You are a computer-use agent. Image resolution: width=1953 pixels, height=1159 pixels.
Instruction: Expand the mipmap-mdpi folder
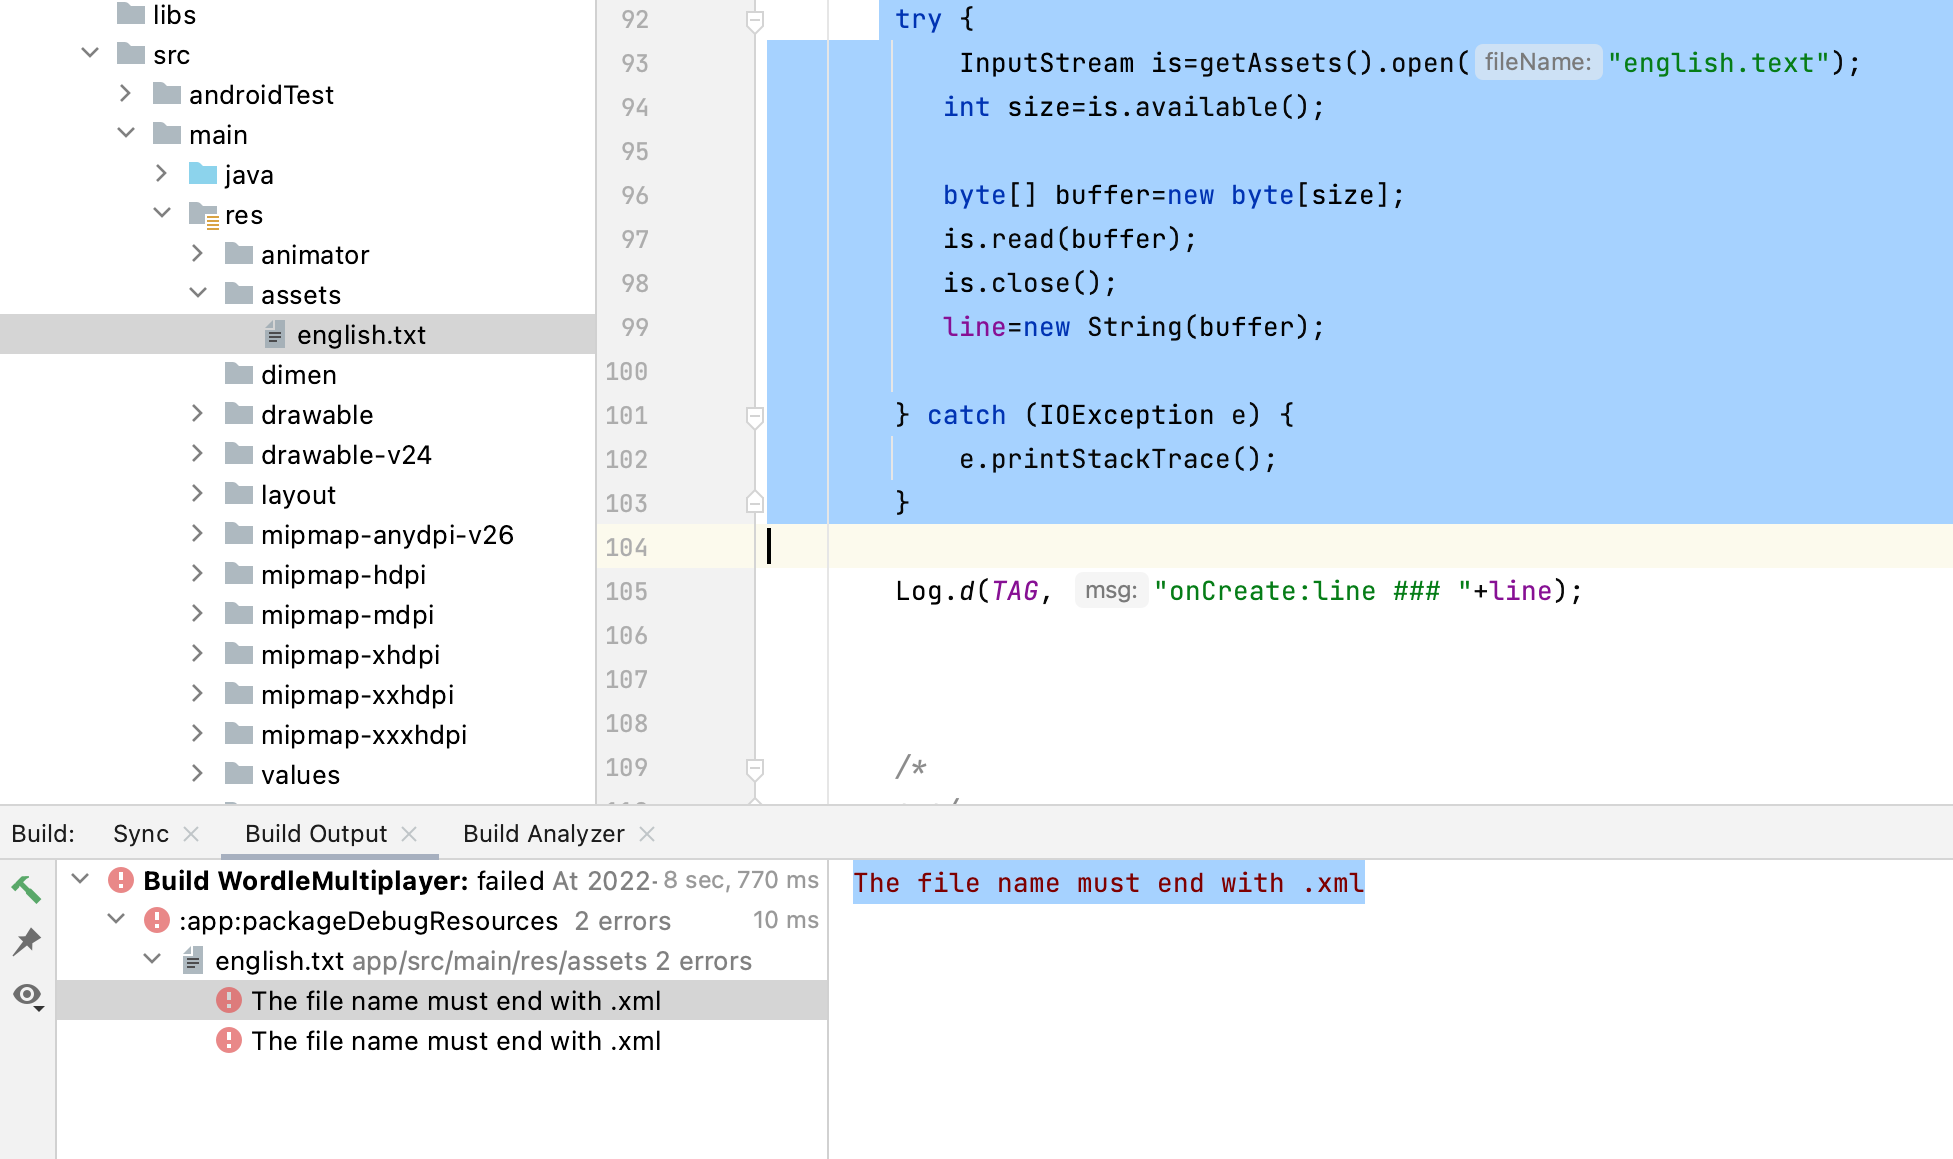click(x=197, y=613)
